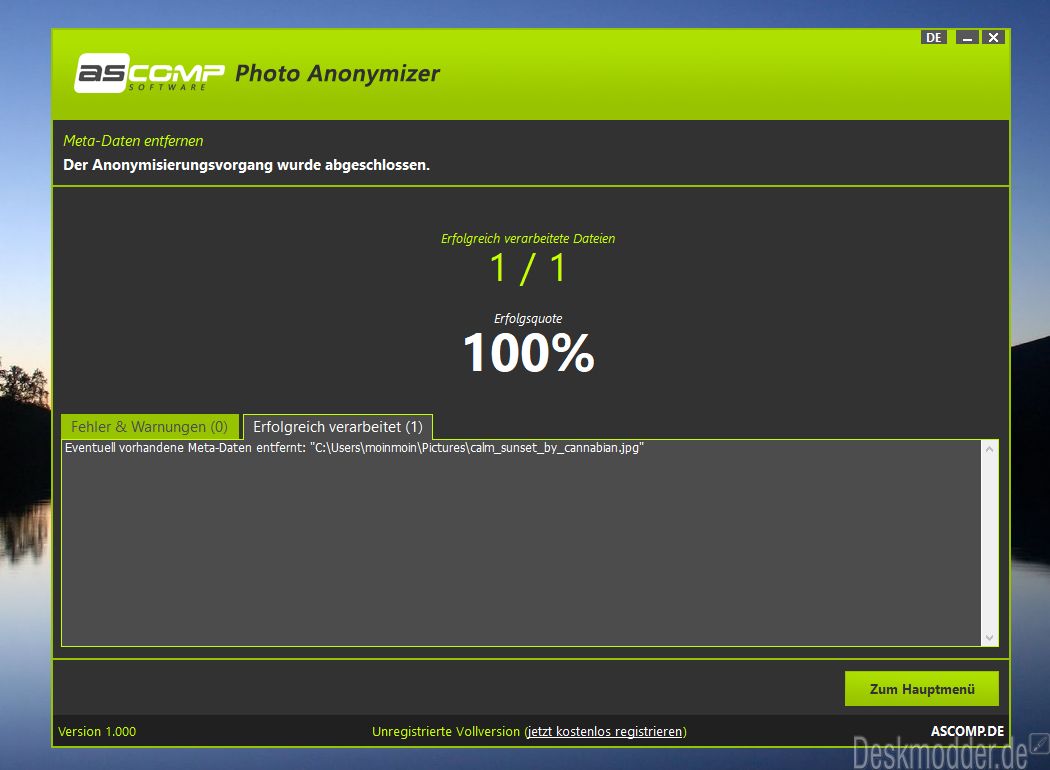The width and height of the screenshot is (1050, 770).
Task: Visit the ASCOMP.DE website link
Action: pos(967,731)
